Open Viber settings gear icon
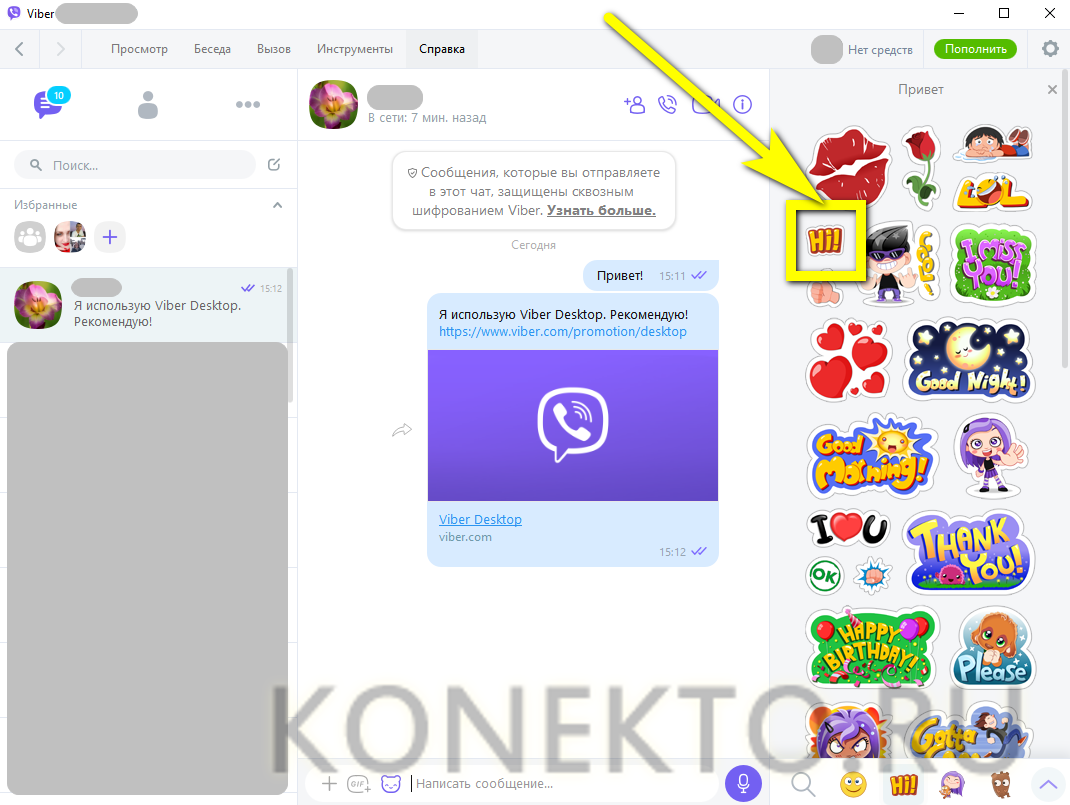Screen dimensions: 1070x805 coord(1050,48)
